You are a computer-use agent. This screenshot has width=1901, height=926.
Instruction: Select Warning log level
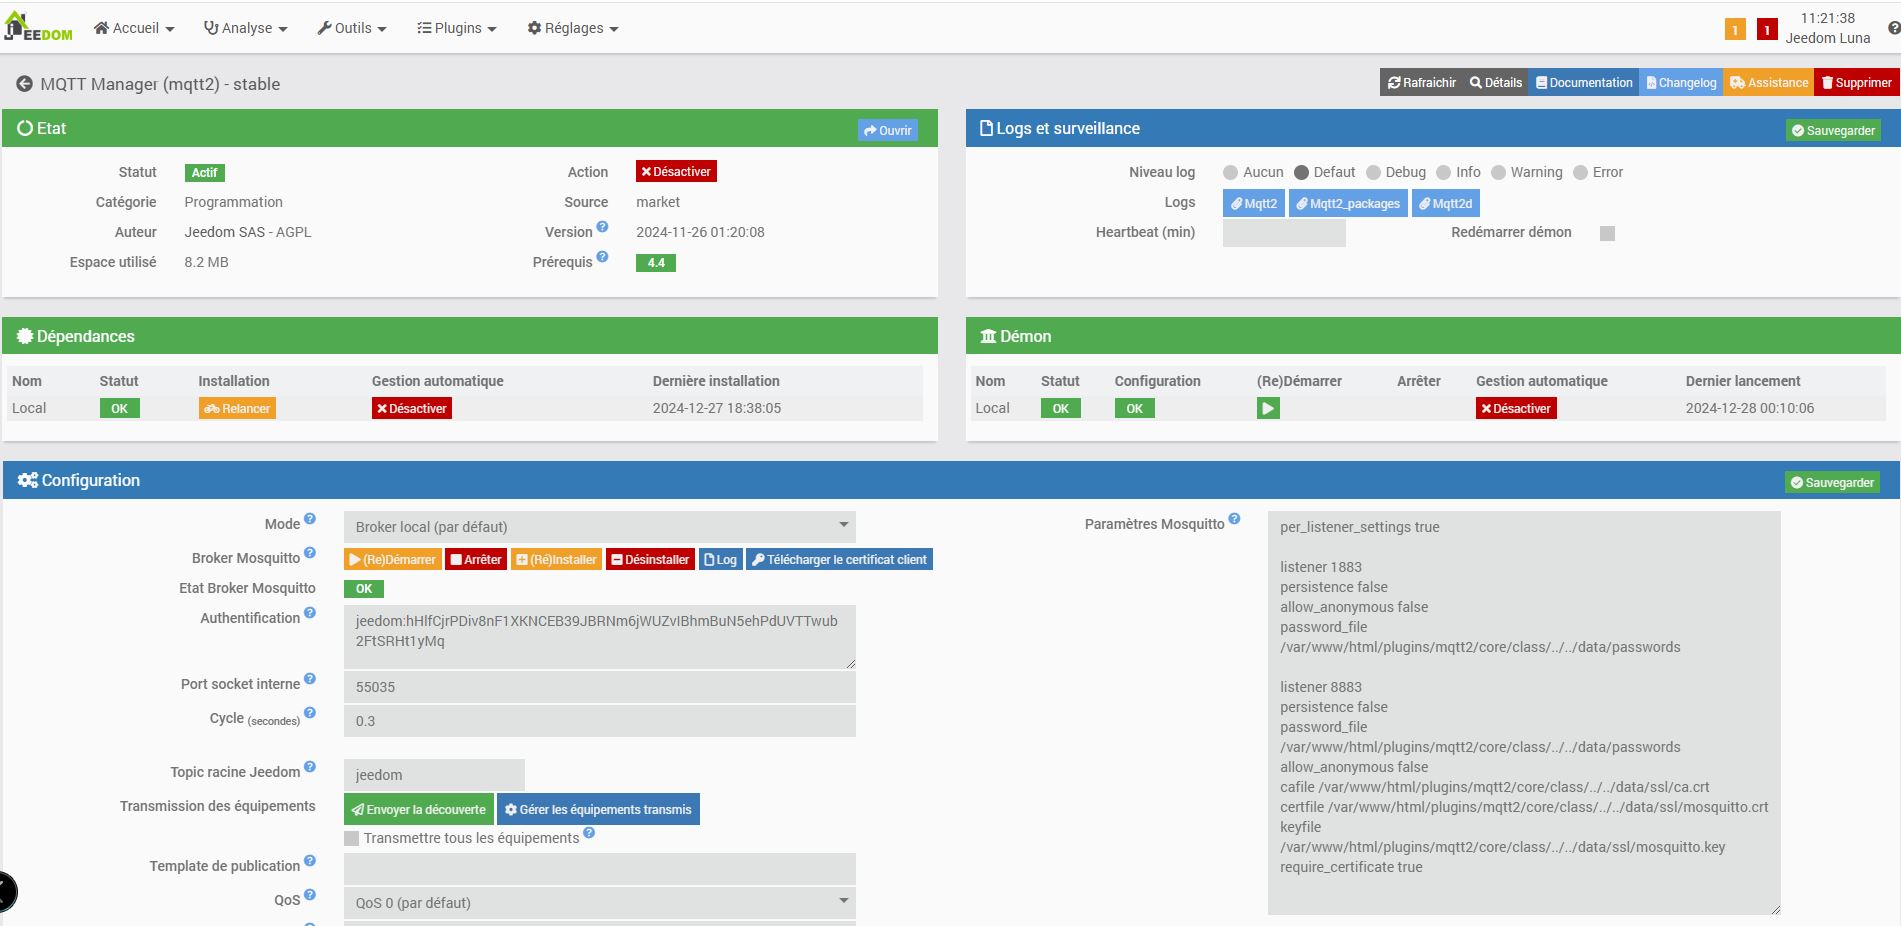pos(1498,173)
